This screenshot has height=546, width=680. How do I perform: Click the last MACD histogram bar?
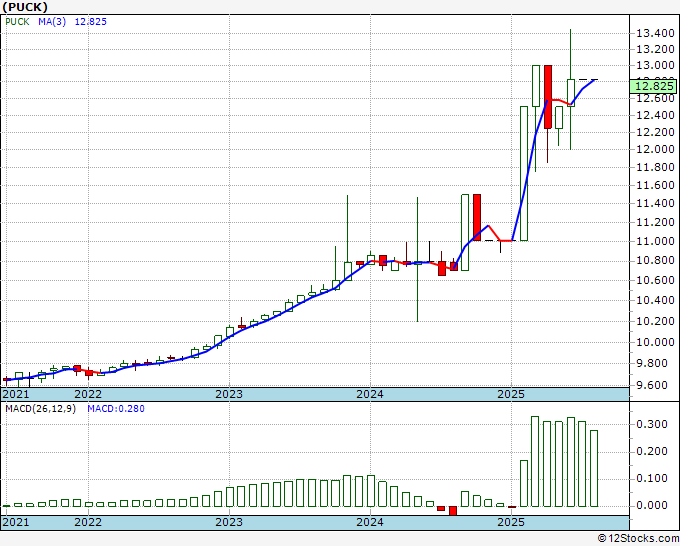point(595,467)
